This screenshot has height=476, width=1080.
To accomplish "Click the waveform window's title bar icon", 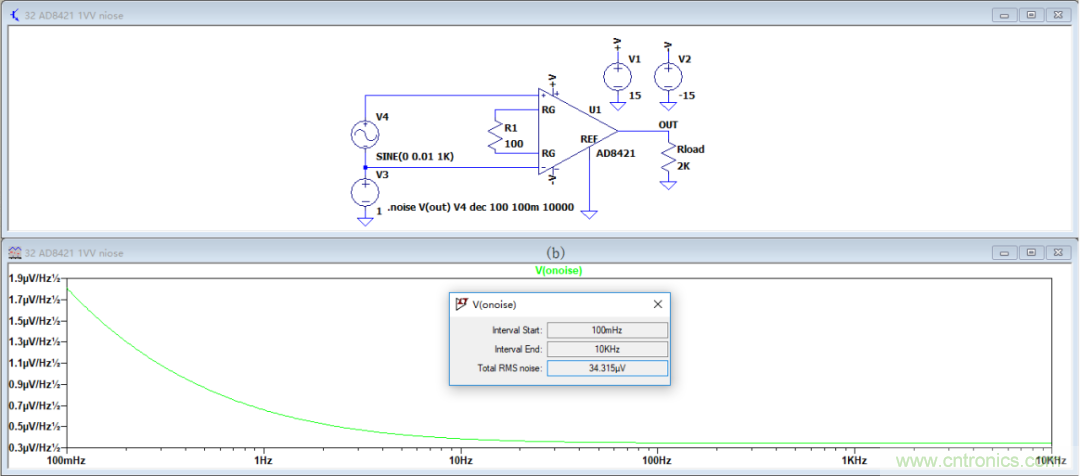I will click(x=14, y=253).
